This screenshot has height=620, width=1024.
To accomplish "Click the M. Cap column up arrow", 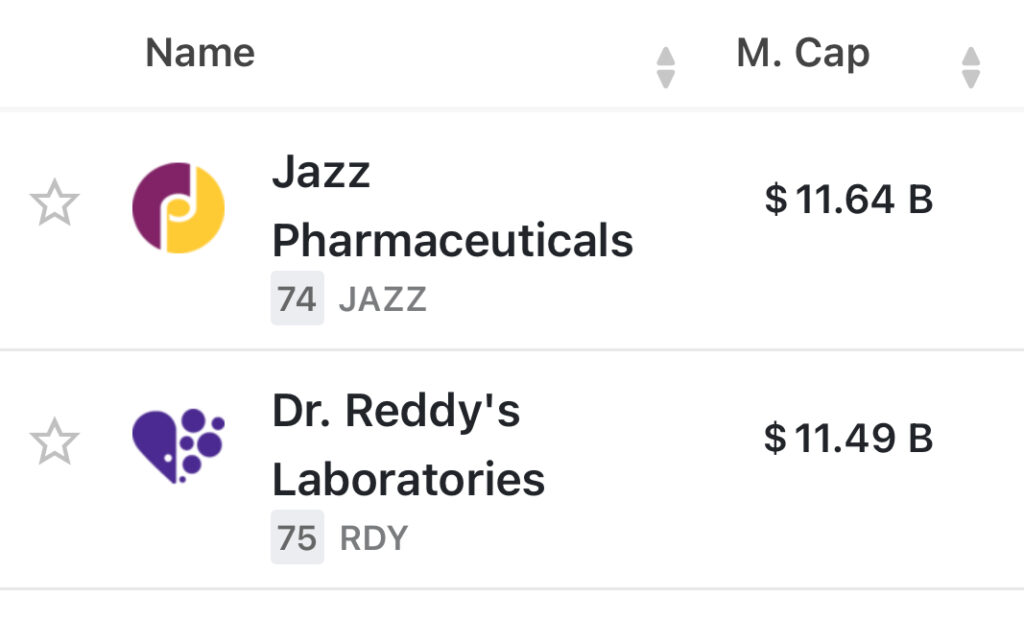I will point(970,58).
